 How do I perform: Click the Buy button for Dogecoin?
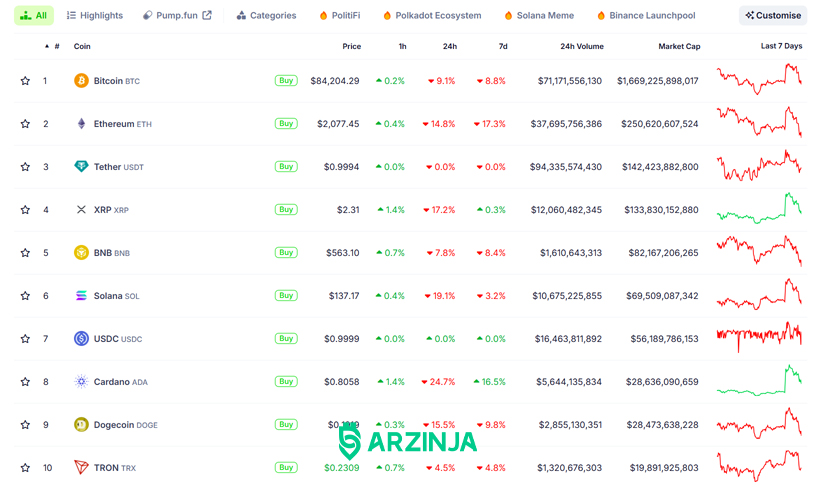[x=286, y=425]
